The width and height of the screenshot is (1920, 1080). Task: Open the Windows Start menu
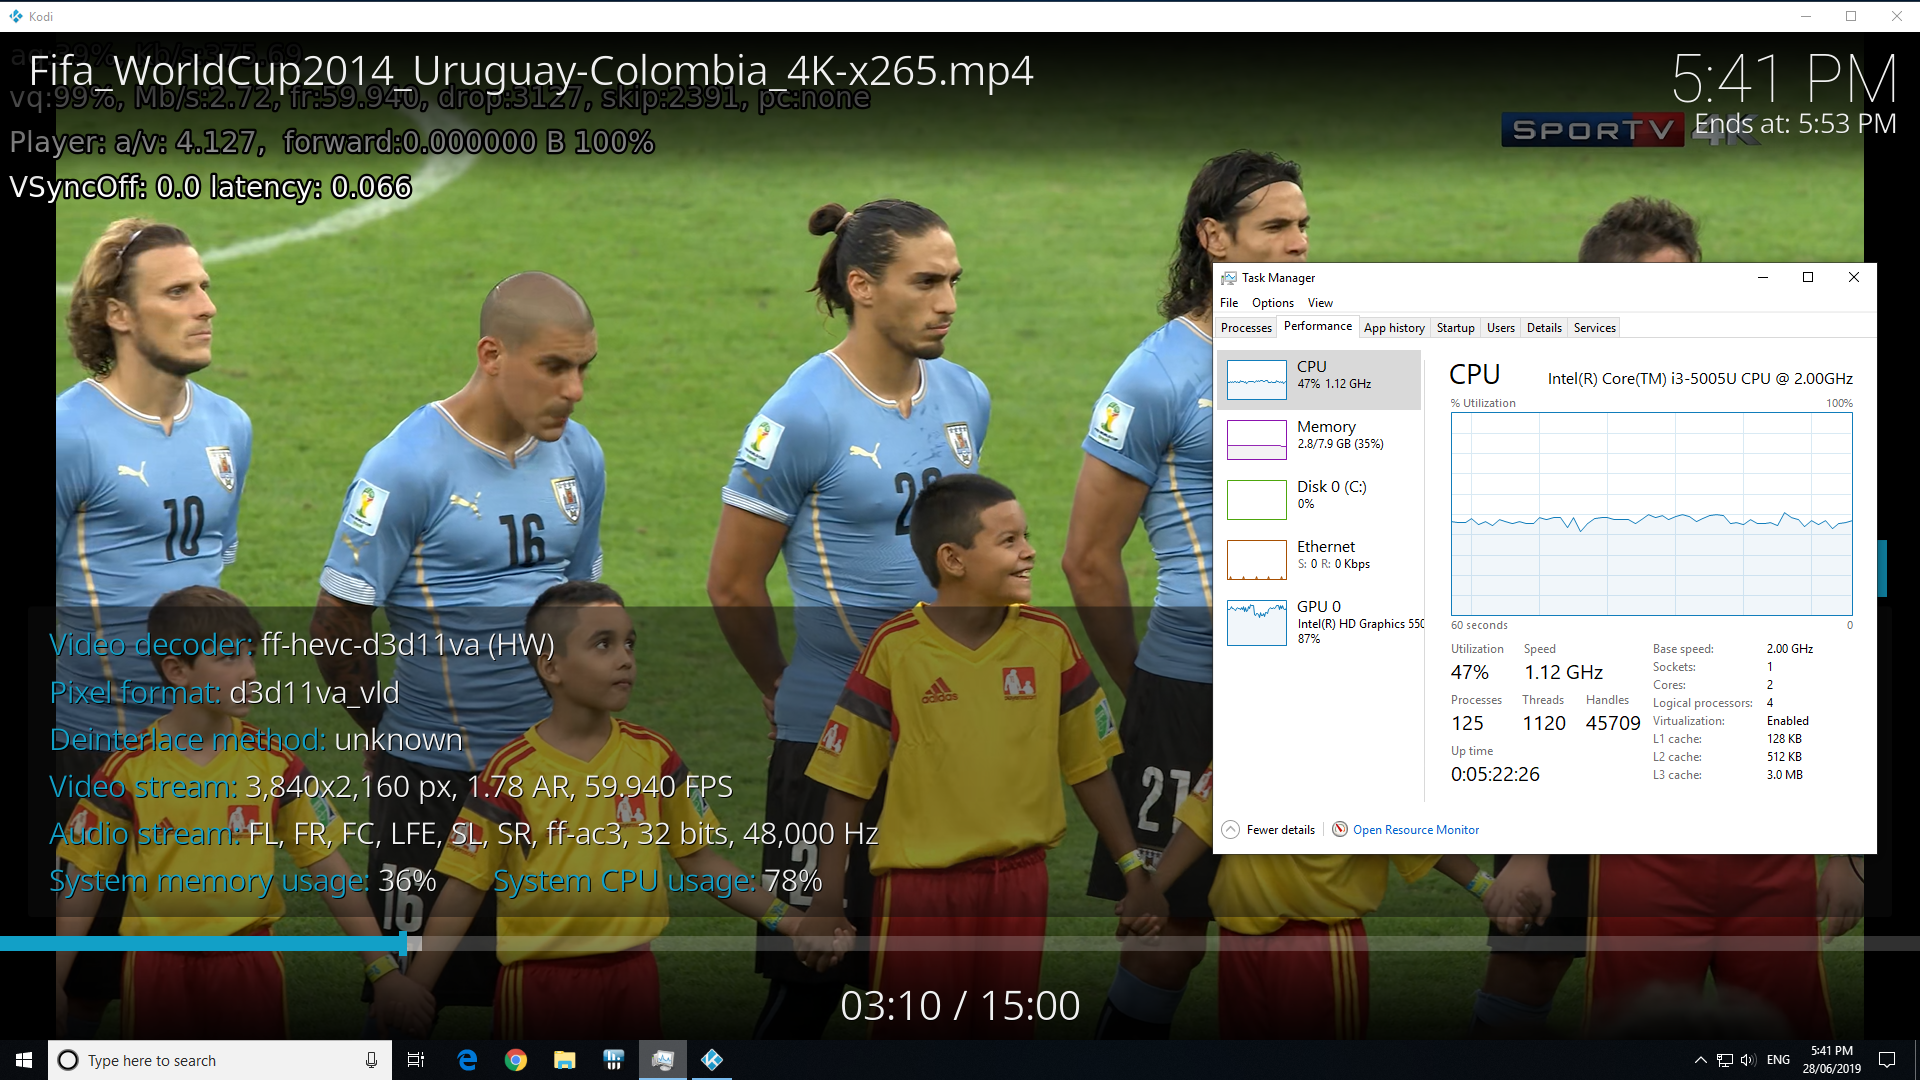(x=24, y=1060)
